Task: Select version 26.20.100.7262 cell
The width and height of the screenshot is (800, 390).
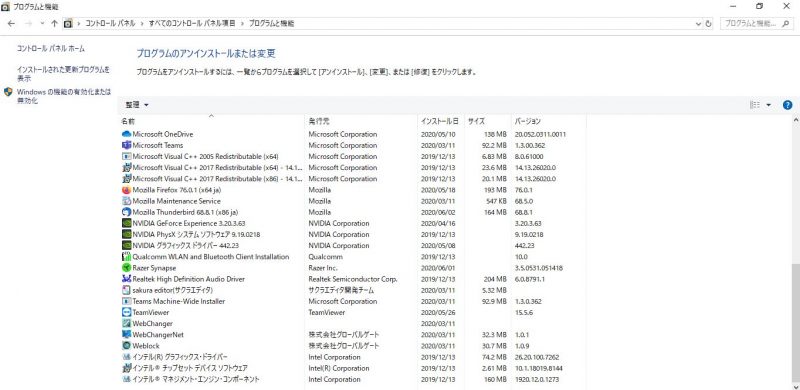Action: pyautogui.click(x=537, y=357)
